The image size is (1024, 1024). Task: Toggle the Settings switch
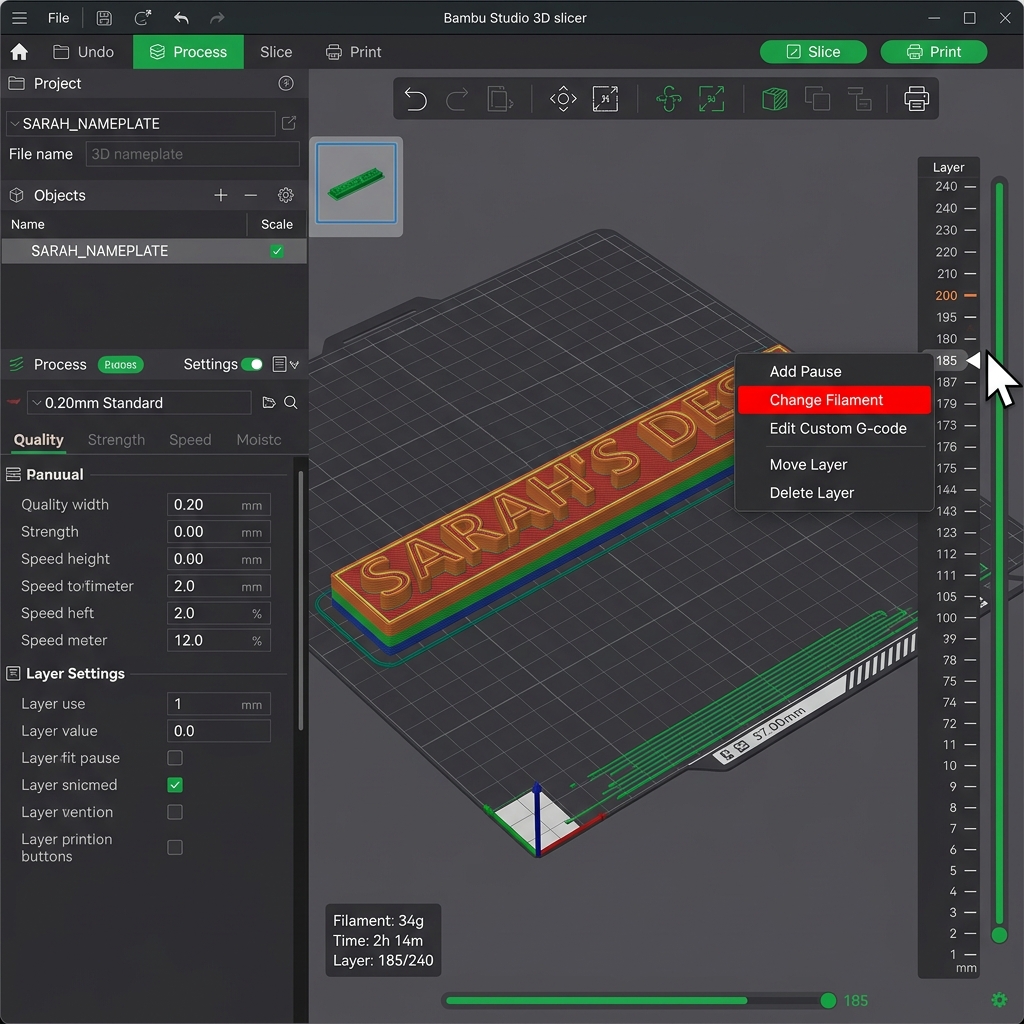[251, 364]
